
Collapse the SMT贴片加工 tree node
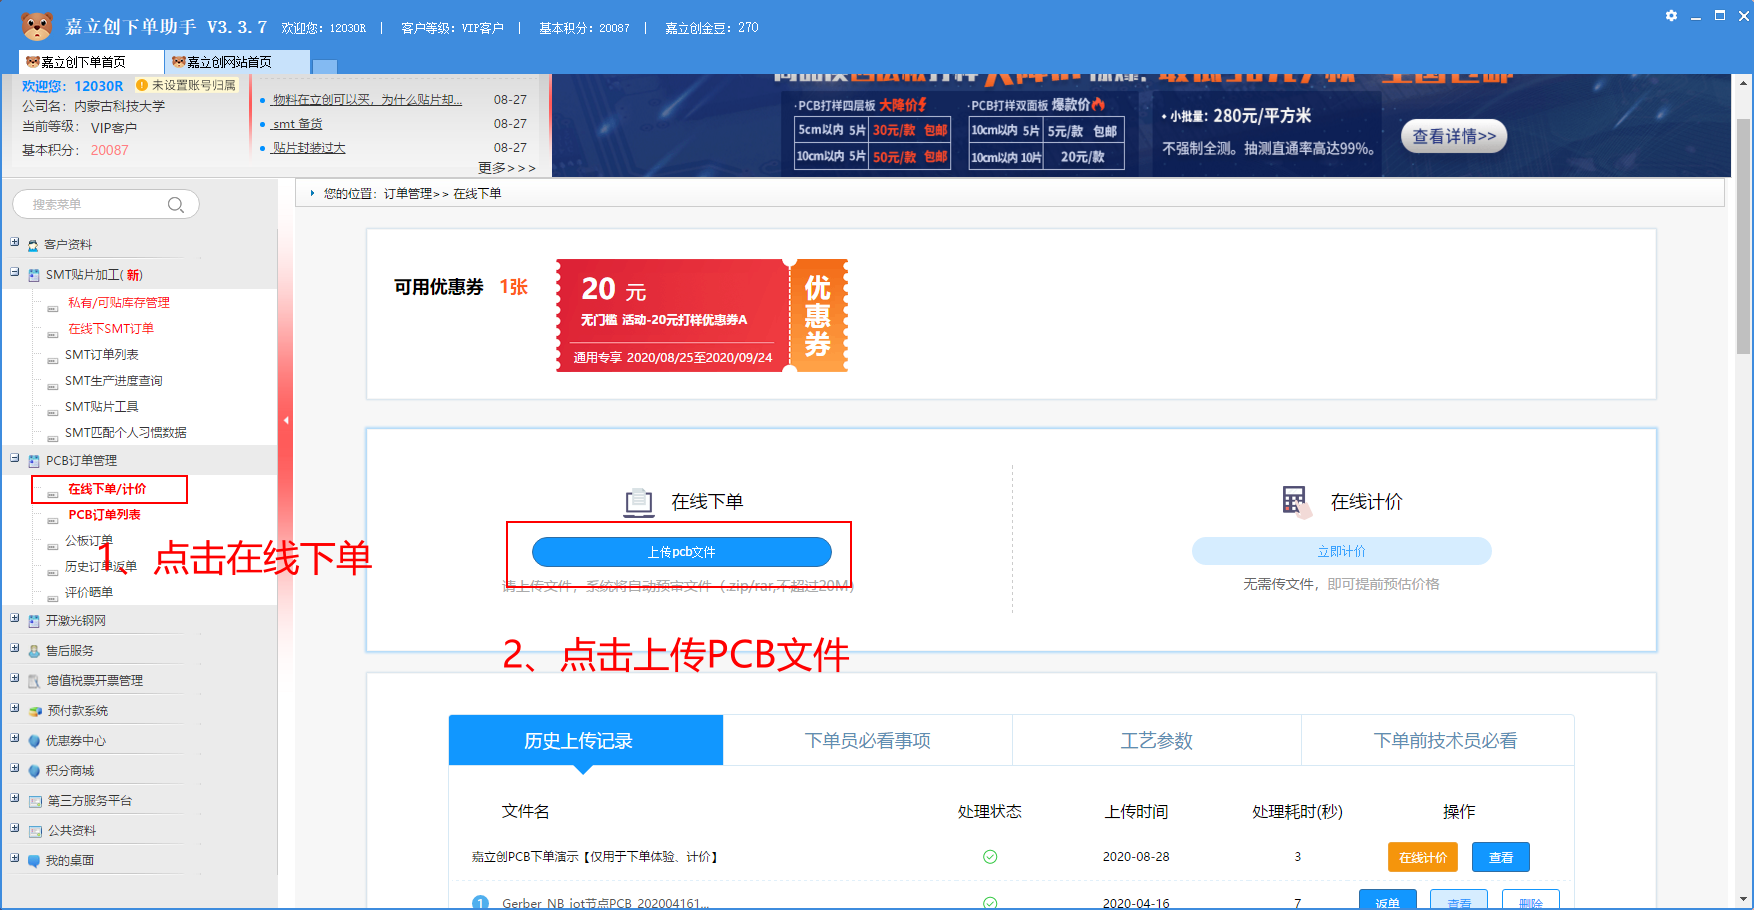point(15,272)
